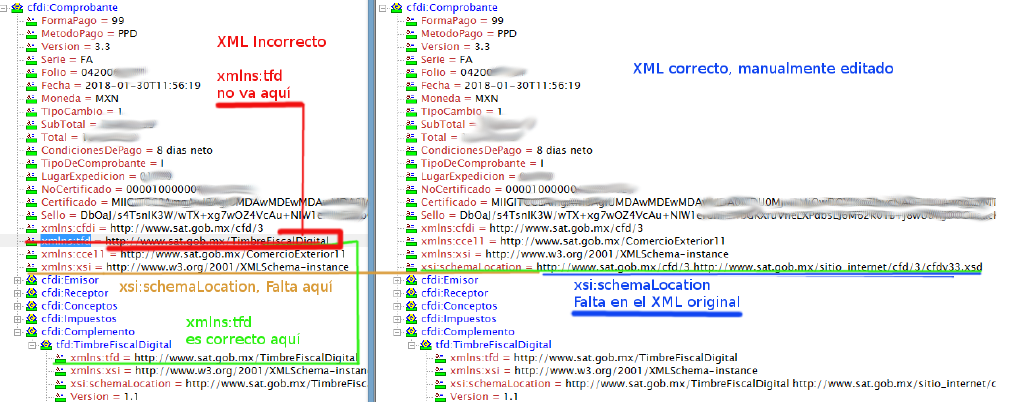The height and width of the screenshot is (402, 1014).
Task: Click the cfdi:Conceptos element icon, left pane
Action: (32, 306)
